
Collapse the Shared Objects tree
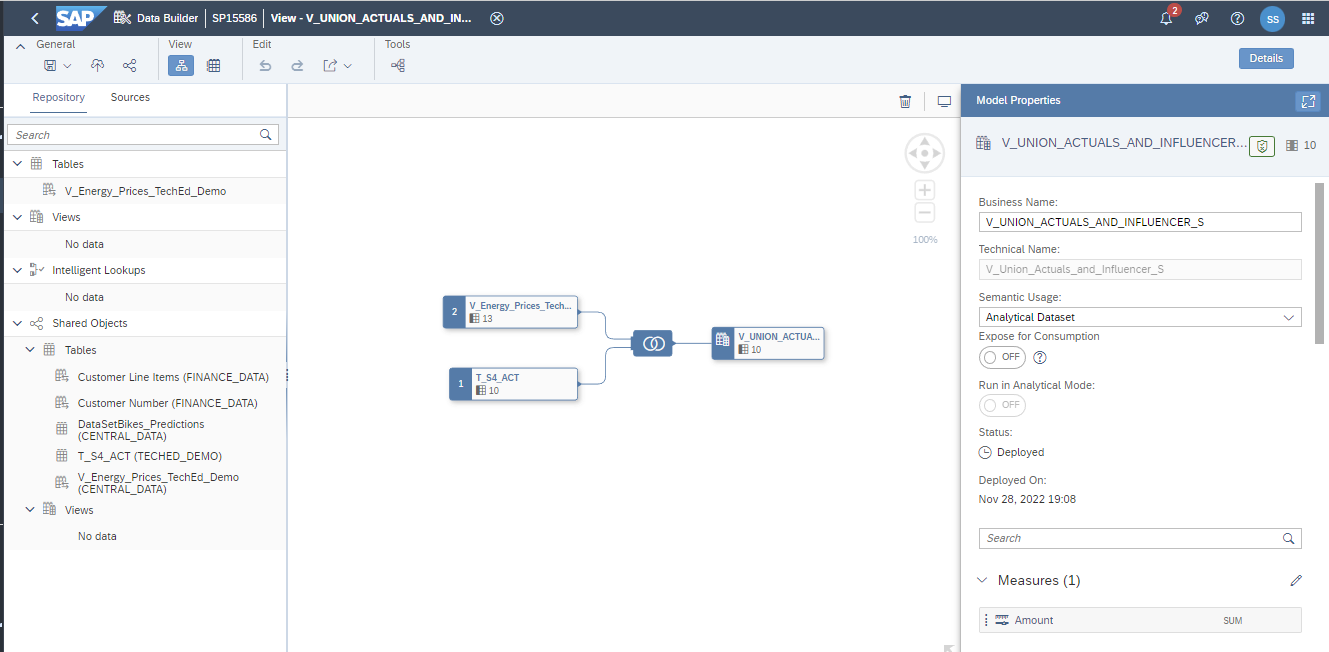click(x=17, y=322)
